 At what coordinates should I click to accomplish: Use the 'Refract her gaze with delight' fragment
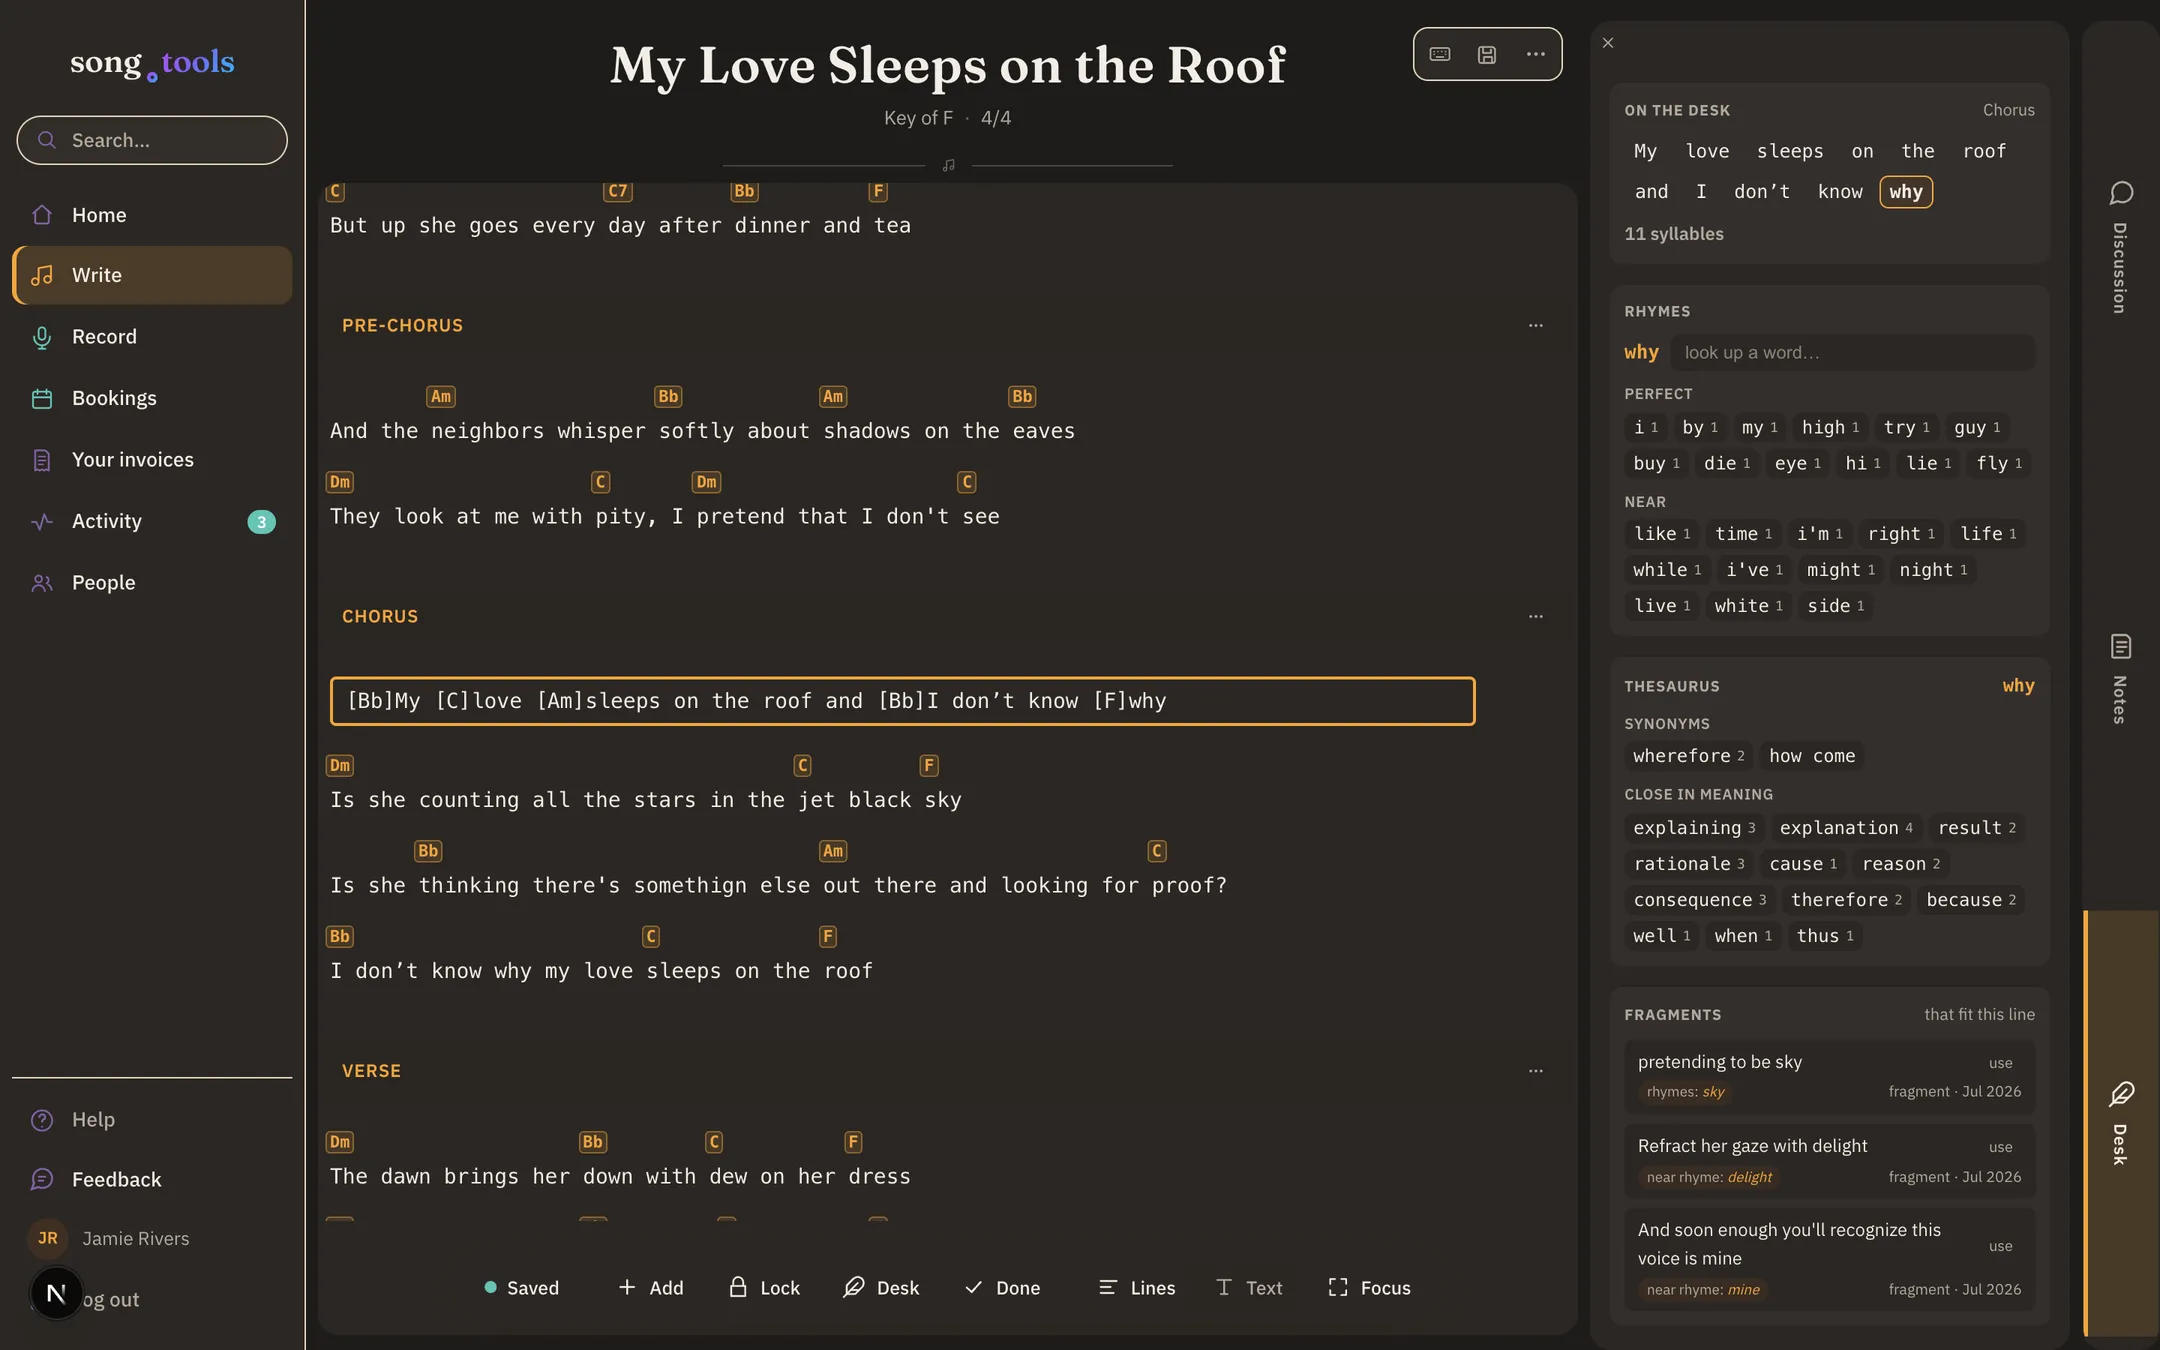click(2000, 1147)
